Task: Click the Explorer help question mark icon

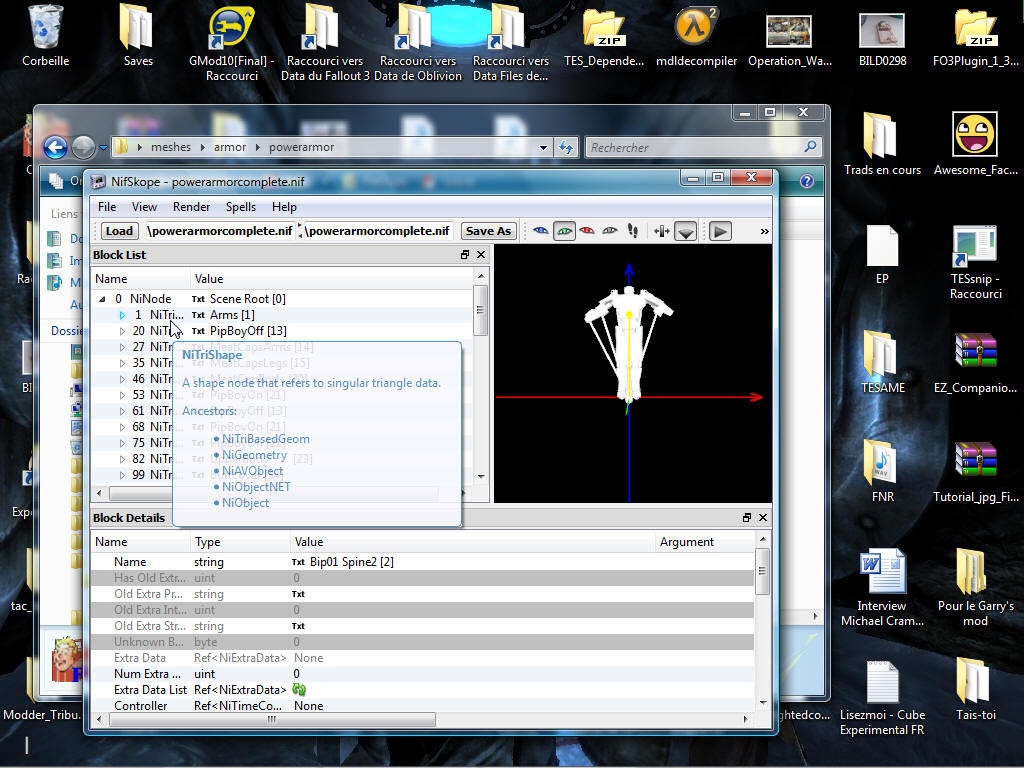Action: coord(807,182)
